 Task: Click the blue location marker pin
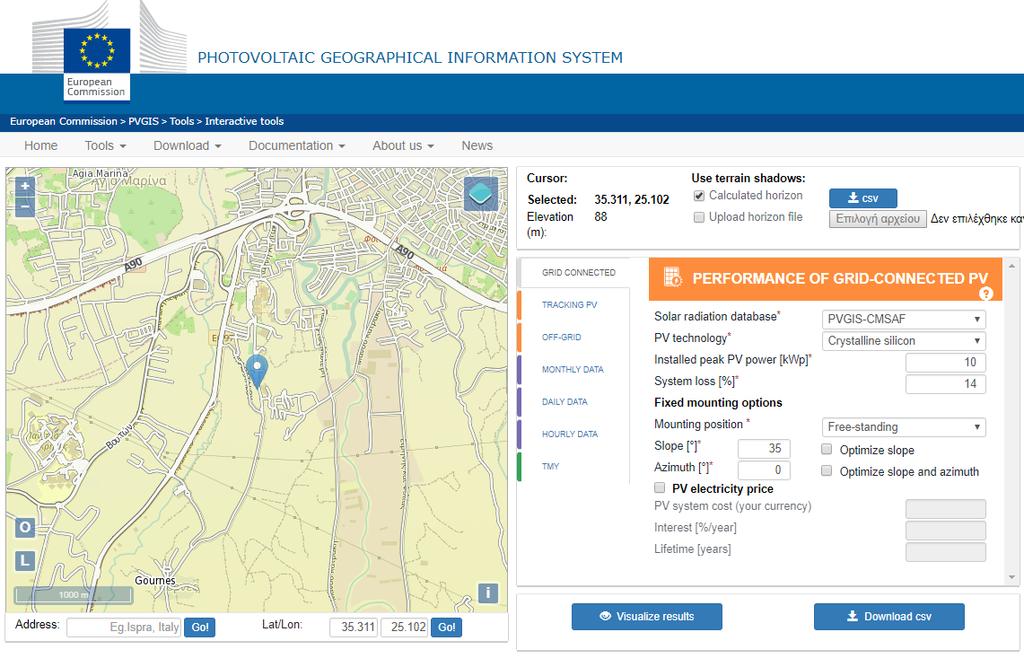[x=257, y=371]
